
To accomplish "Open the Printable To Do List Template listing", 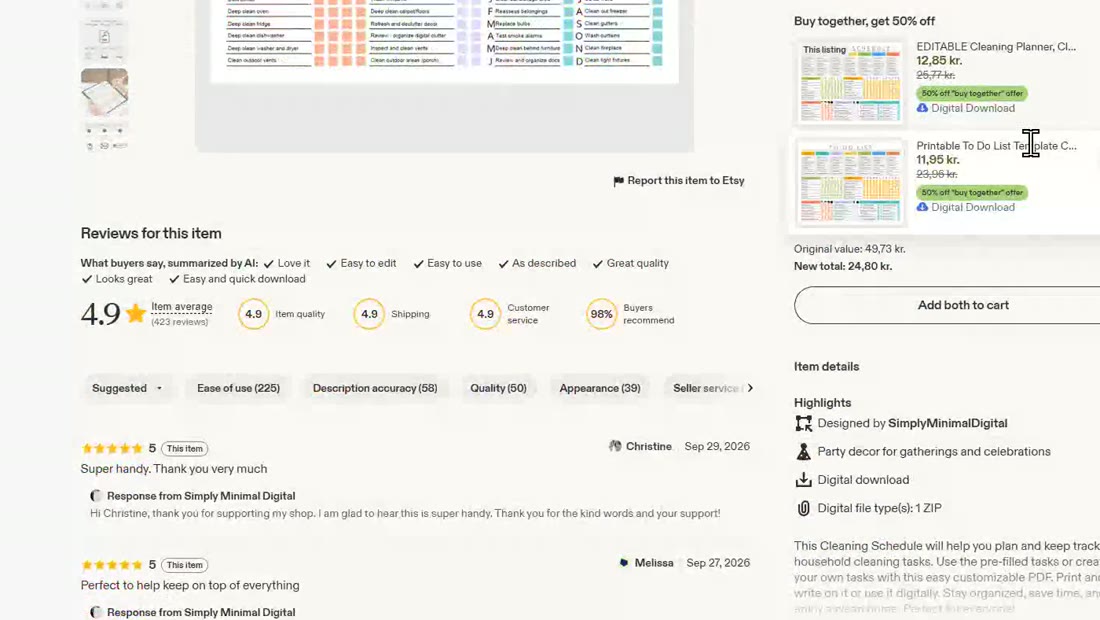I will [x=996, y=146].
